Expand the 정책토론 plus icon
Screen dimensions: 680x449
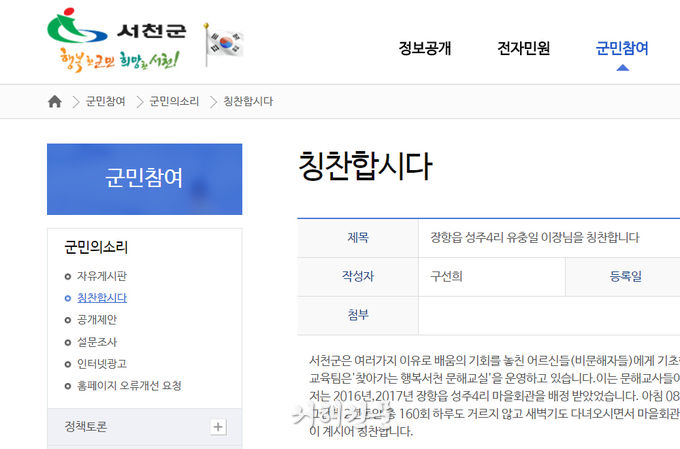(218, 427)
